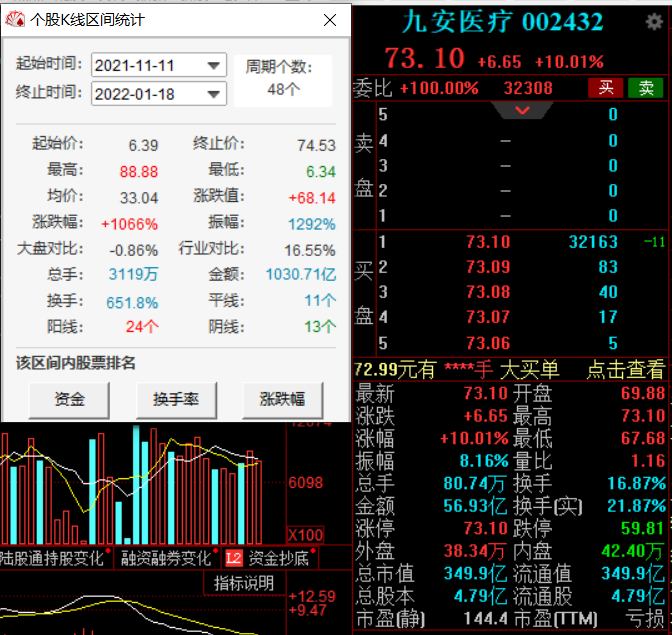Click the 涨跌幅 ranking button
Screen dimensions: 672x635
283,400
